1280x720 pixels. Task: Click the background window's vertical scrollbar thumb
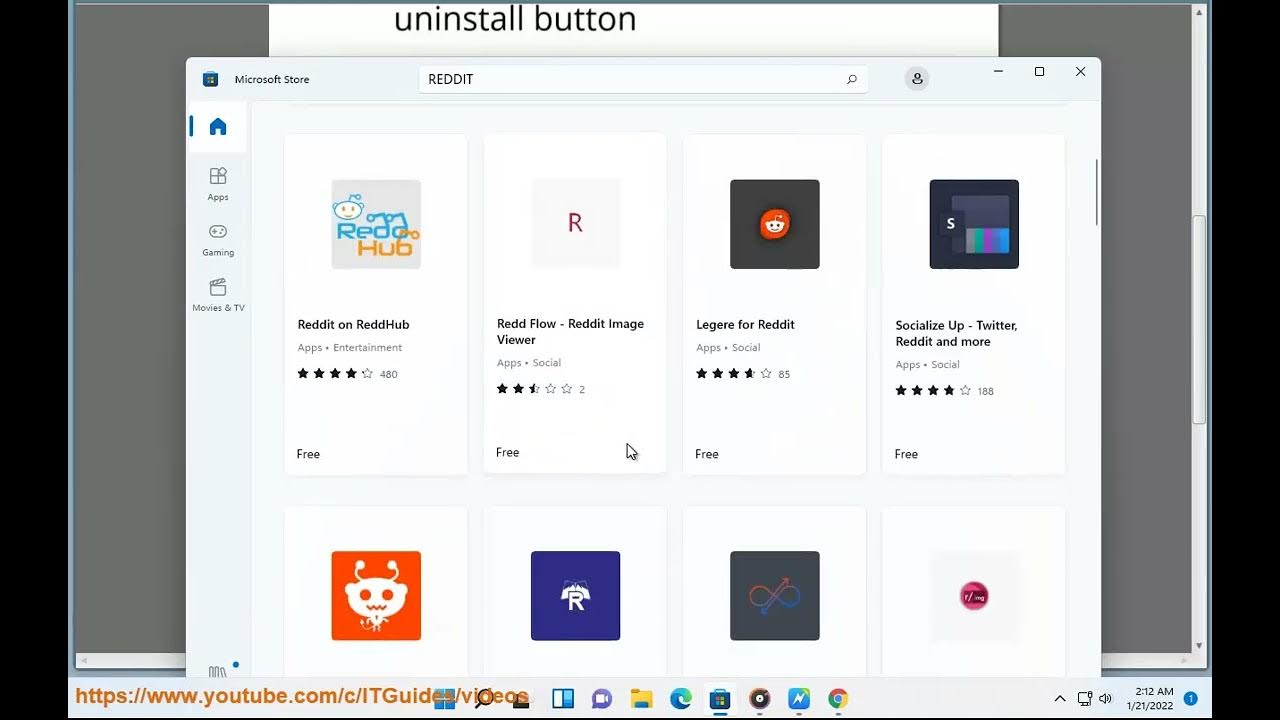(1200, 317)
